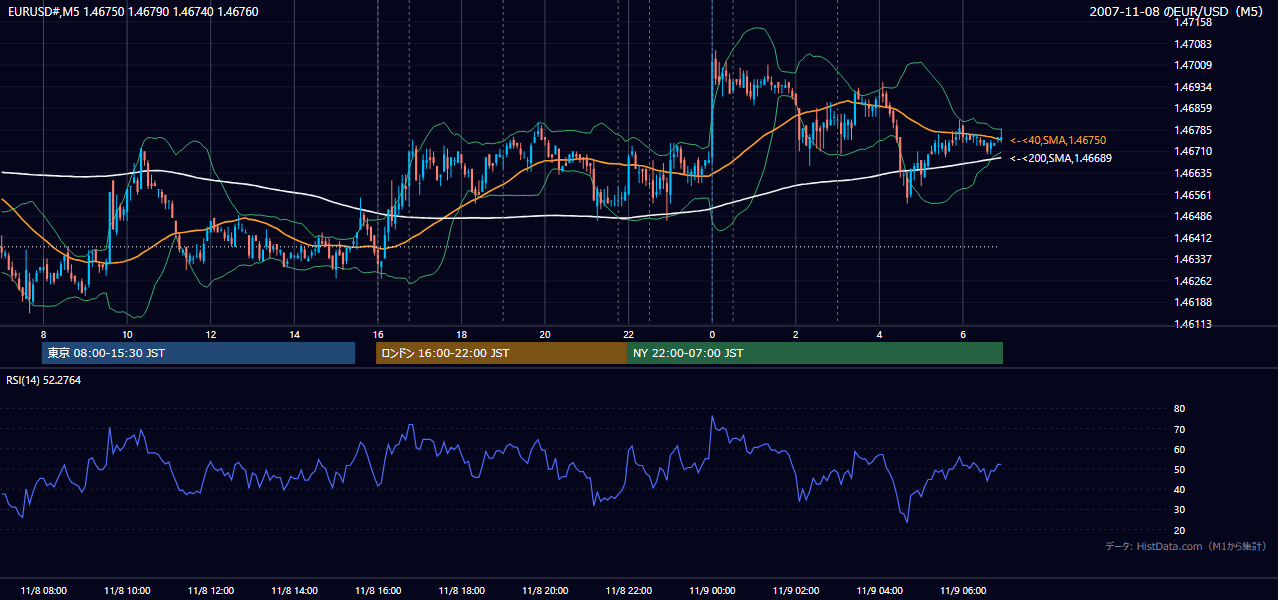Image resolution: width=1278 pixels, height=600 pixels.
Task: Click price level 1.46859 on axis
Action: click(x=1193, y=108)
